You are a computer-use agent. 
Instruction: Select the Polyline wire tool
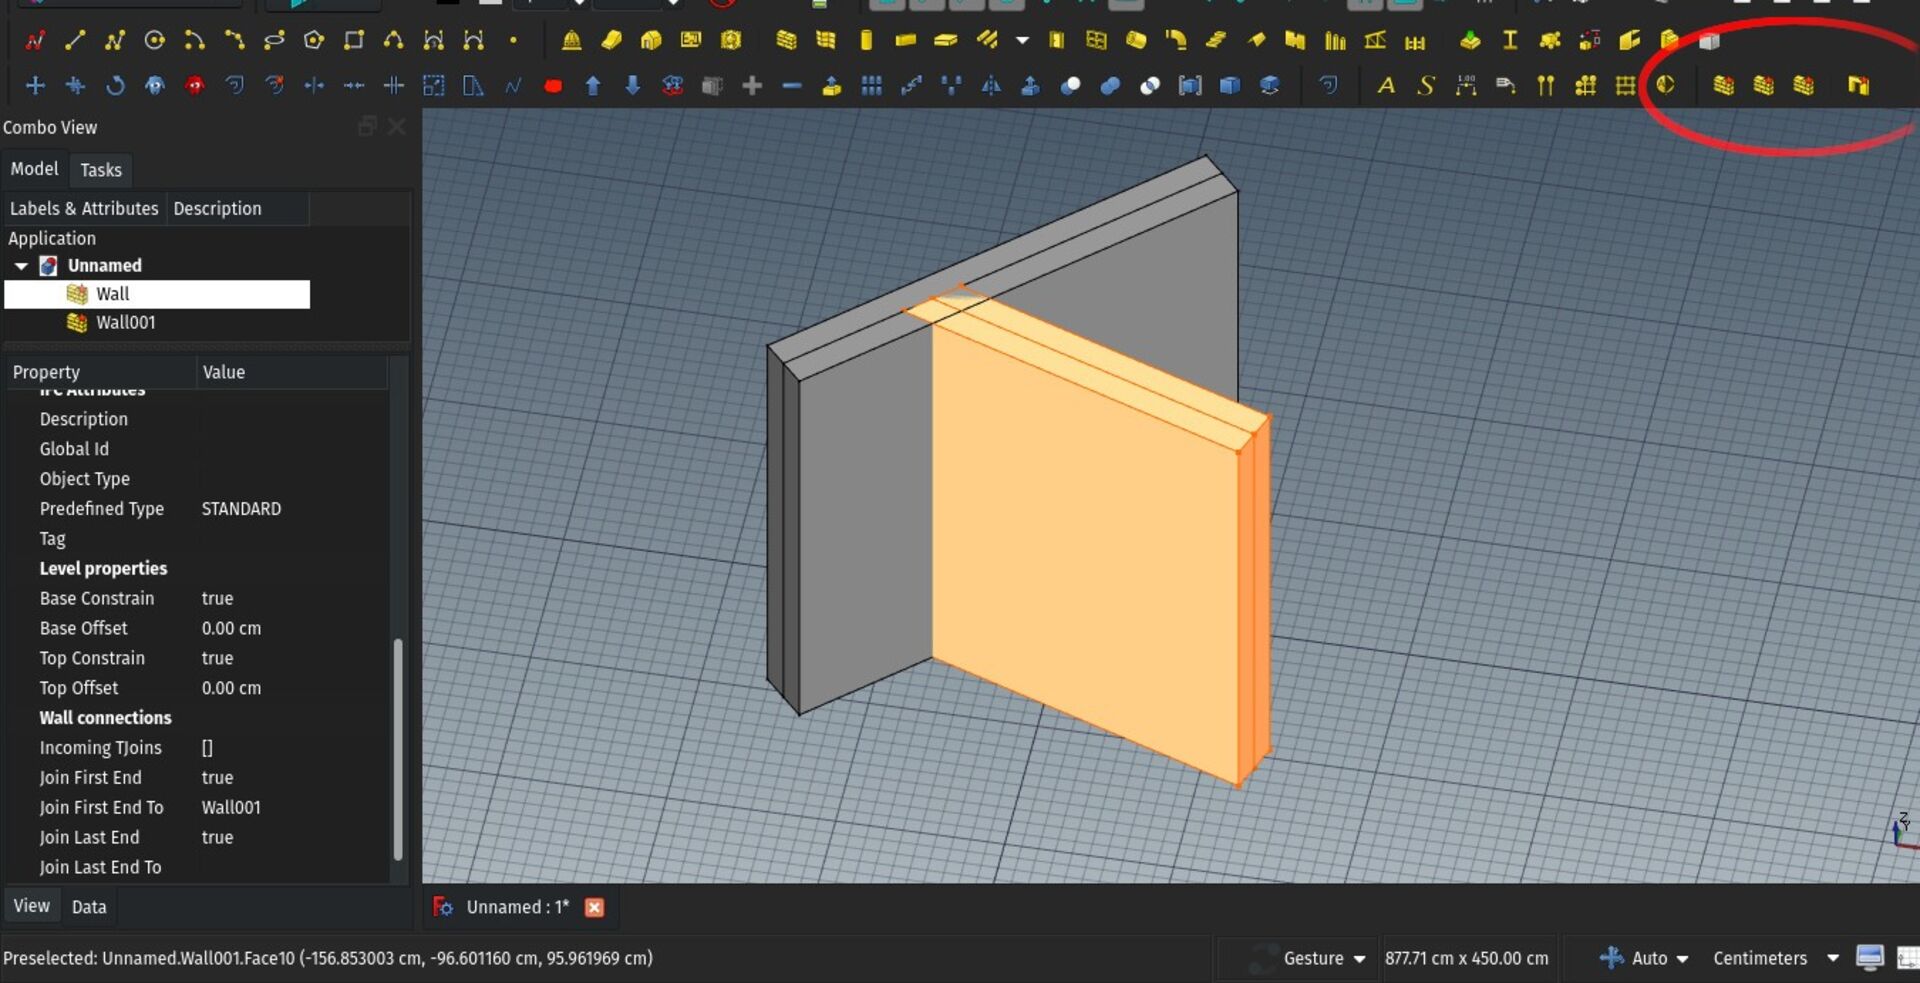click(x=114, y=41)
